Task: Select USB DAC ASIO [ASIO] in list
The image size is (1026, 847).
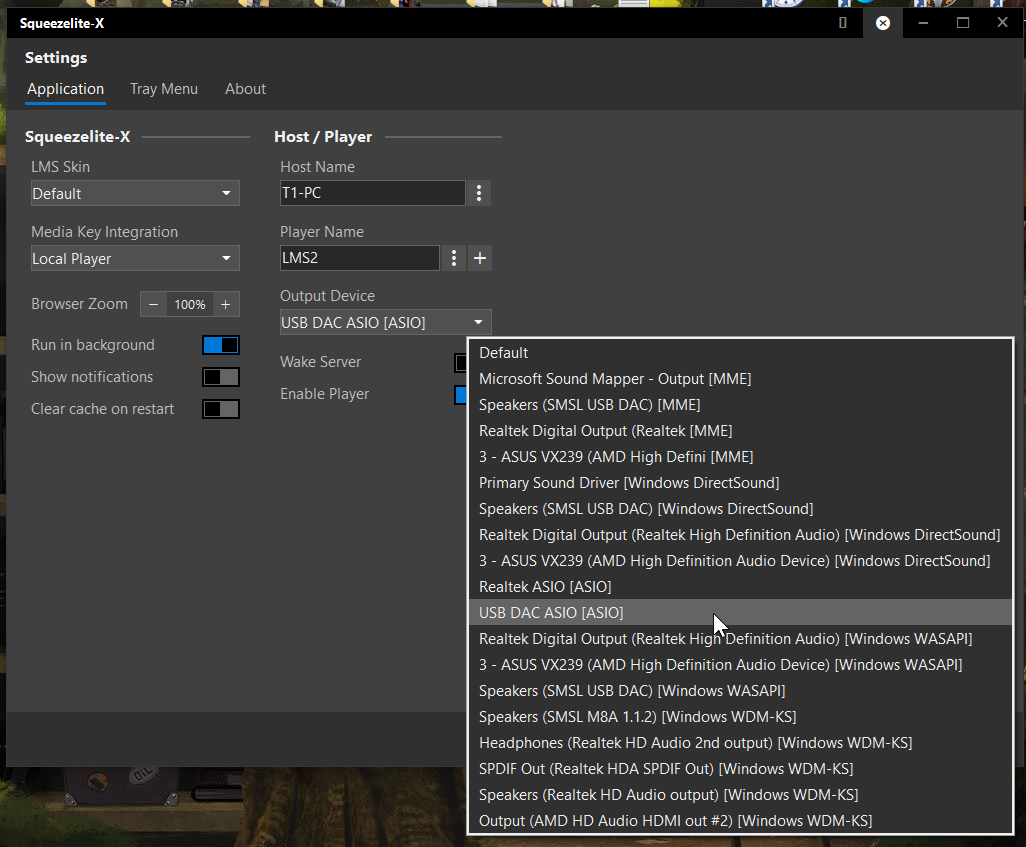Action: (740, 613)
